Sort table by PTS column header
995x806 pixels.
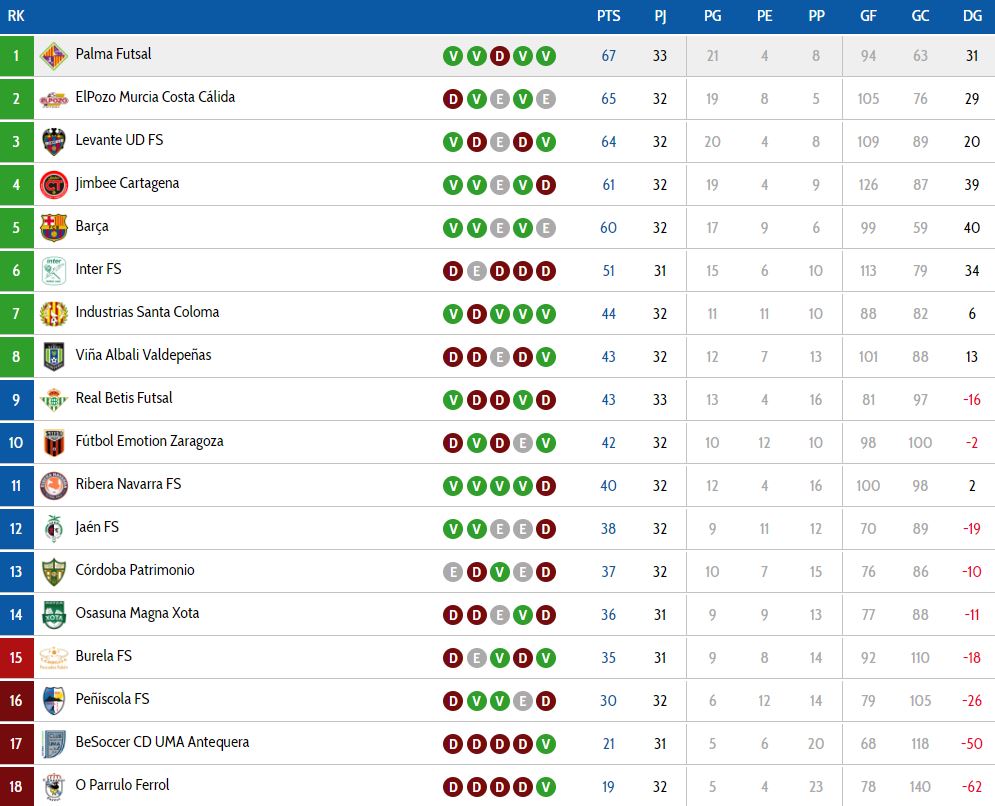(609, 16)
